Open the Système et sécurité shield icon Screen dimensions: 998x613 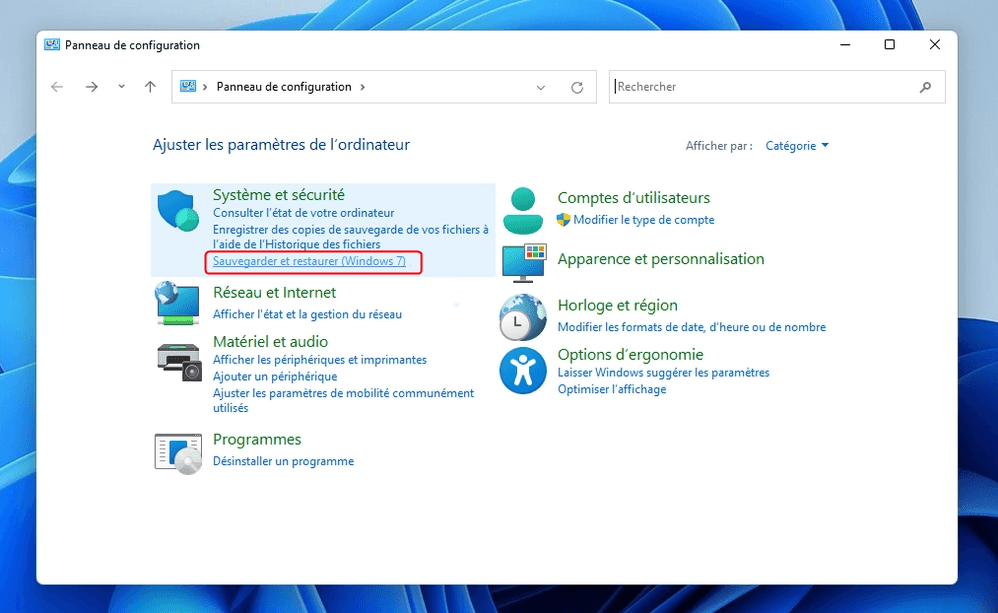point(178,210)
